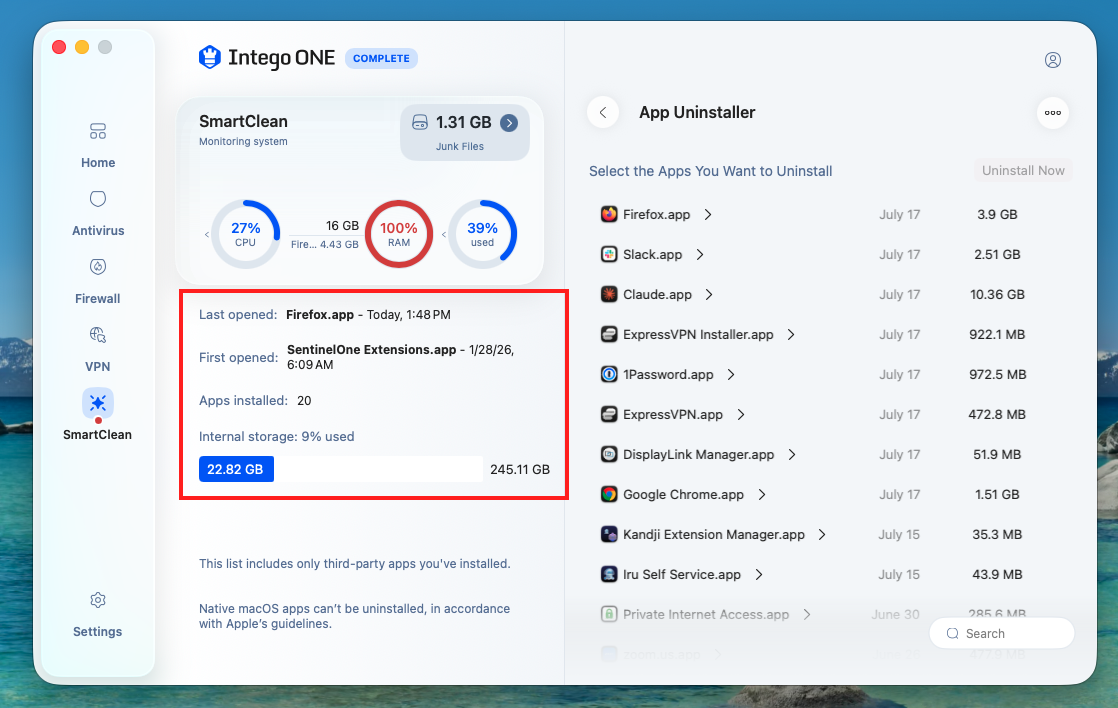
Task: Go to Firewall tab label
Action: pyautogui.click(x=98, y=299)
